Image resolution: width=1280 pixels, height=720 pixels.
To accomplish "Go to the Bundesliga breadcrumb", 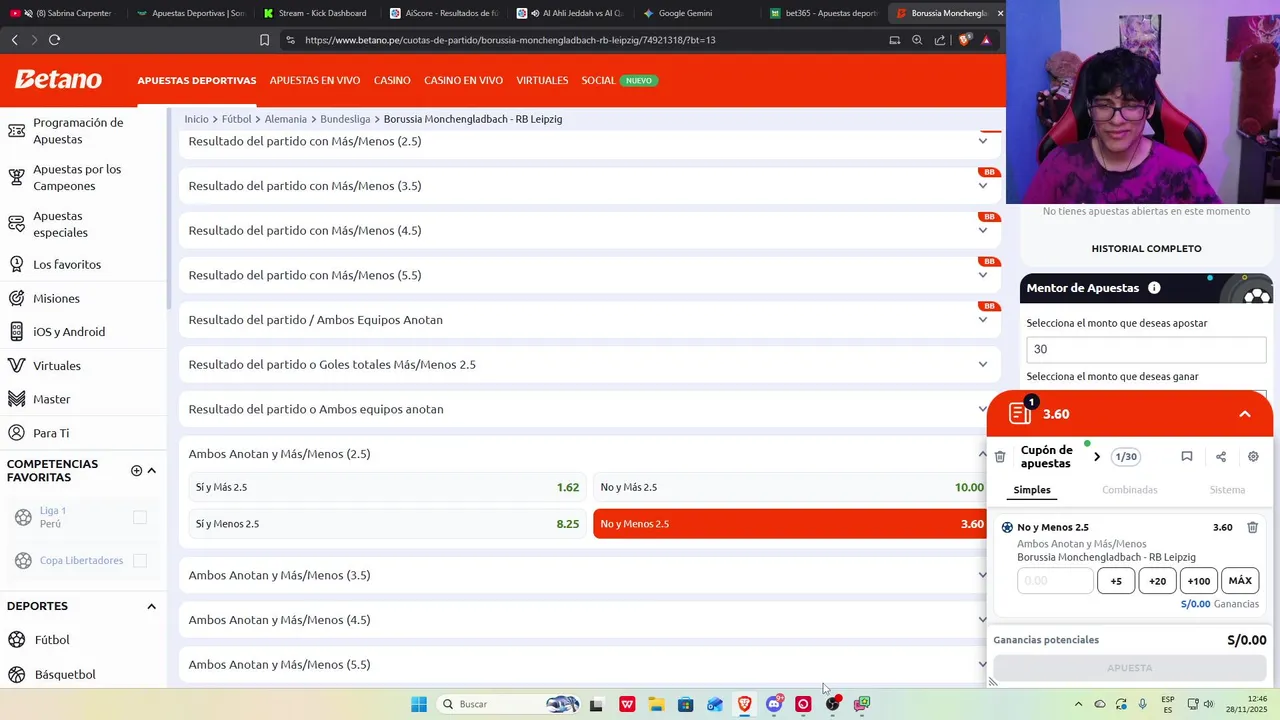I will point(345,119).
